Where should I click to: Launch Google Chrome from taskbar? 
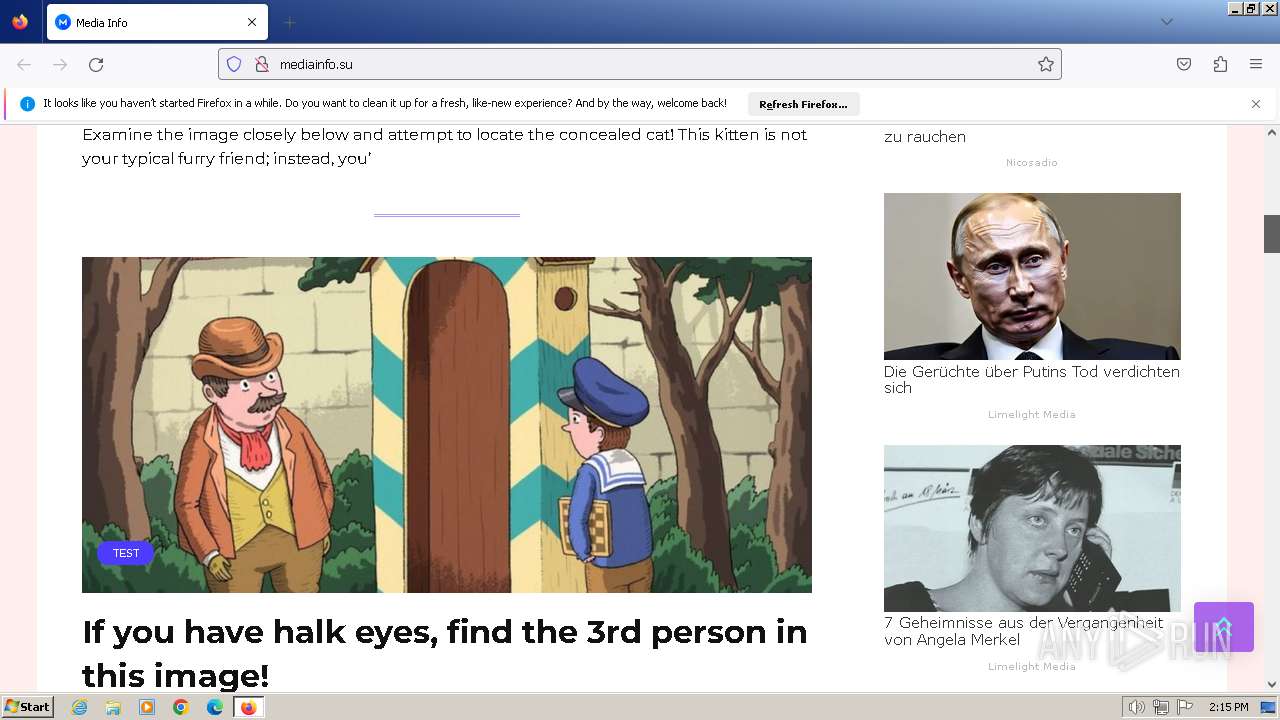[181, 707]
